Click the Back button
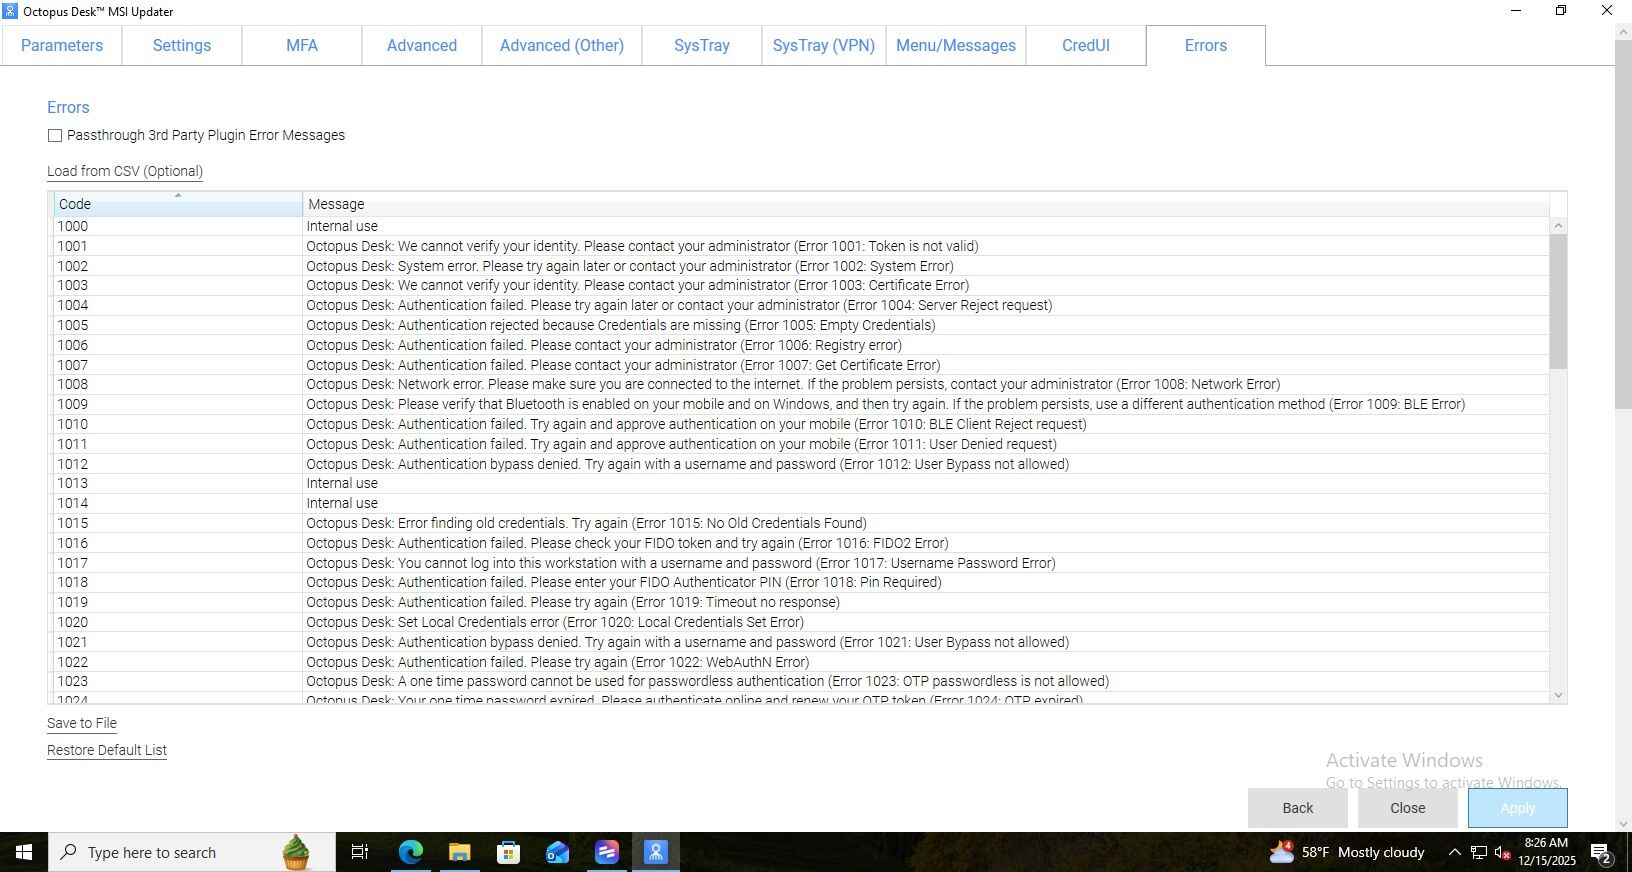Screen dimensions: 1632x872 (x=1298, y=808)
